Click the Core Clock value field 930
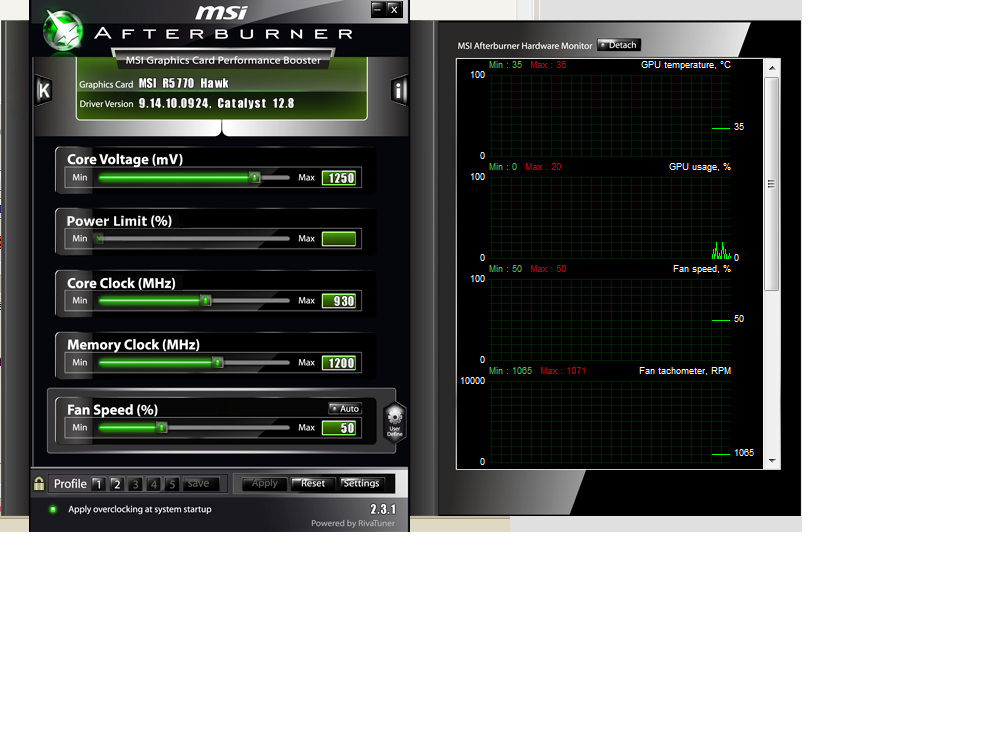Image resolution: width=1000 pixels, height=750 pixels. (341, 301)
